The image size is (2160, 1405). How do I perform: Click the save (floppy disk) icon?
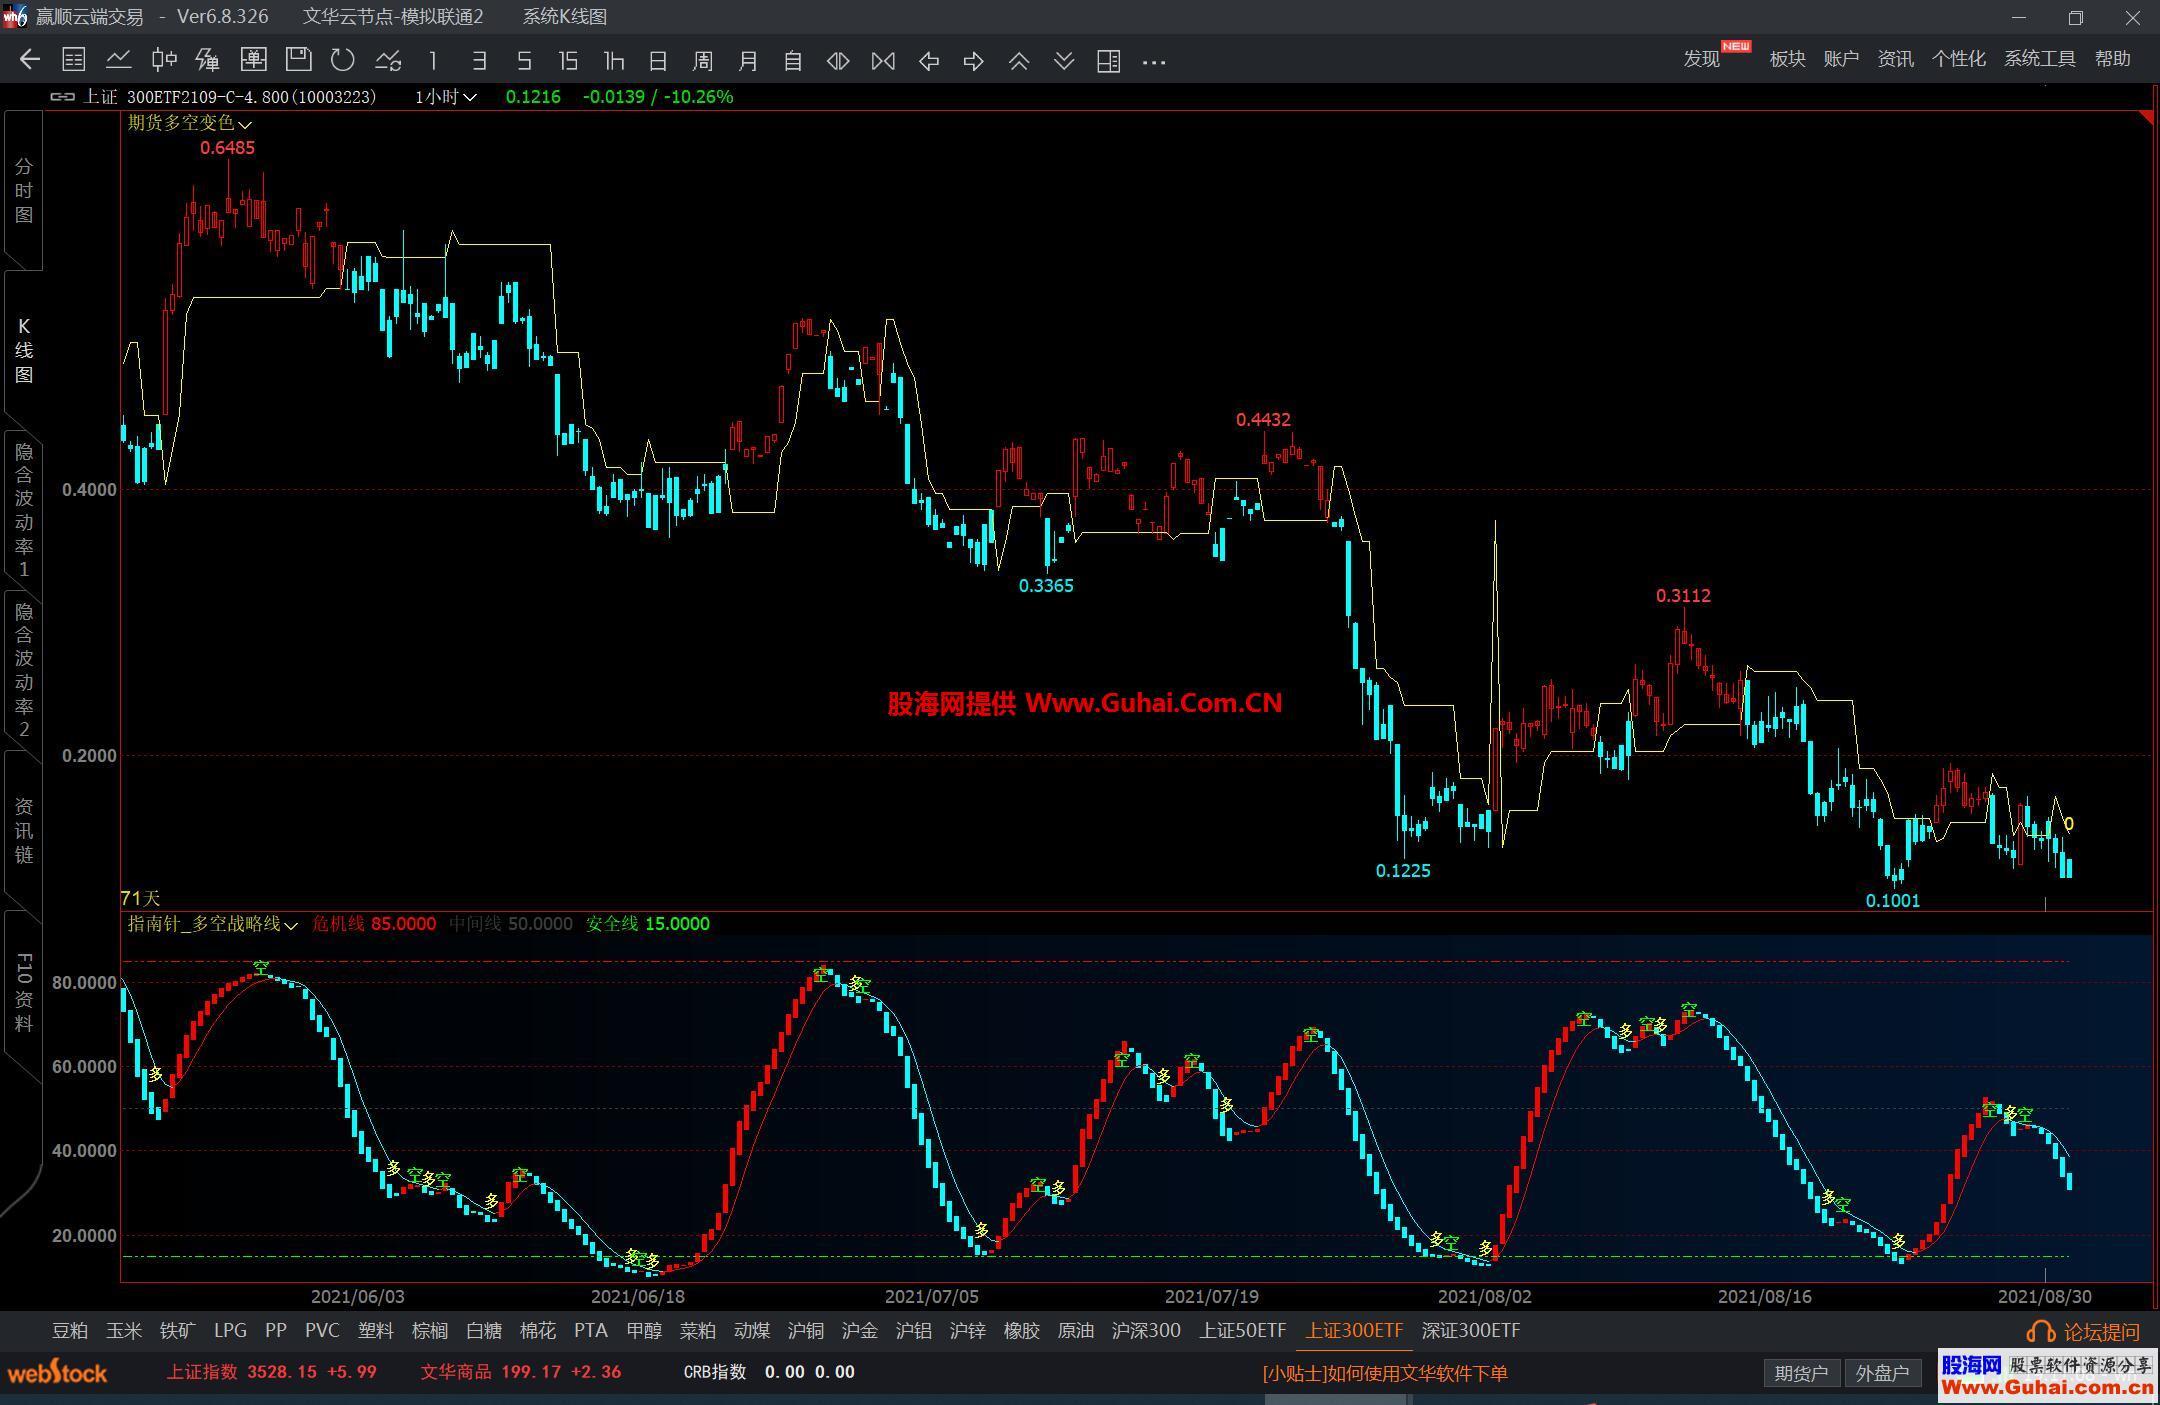pyautogui.click(x=298, y=60)
